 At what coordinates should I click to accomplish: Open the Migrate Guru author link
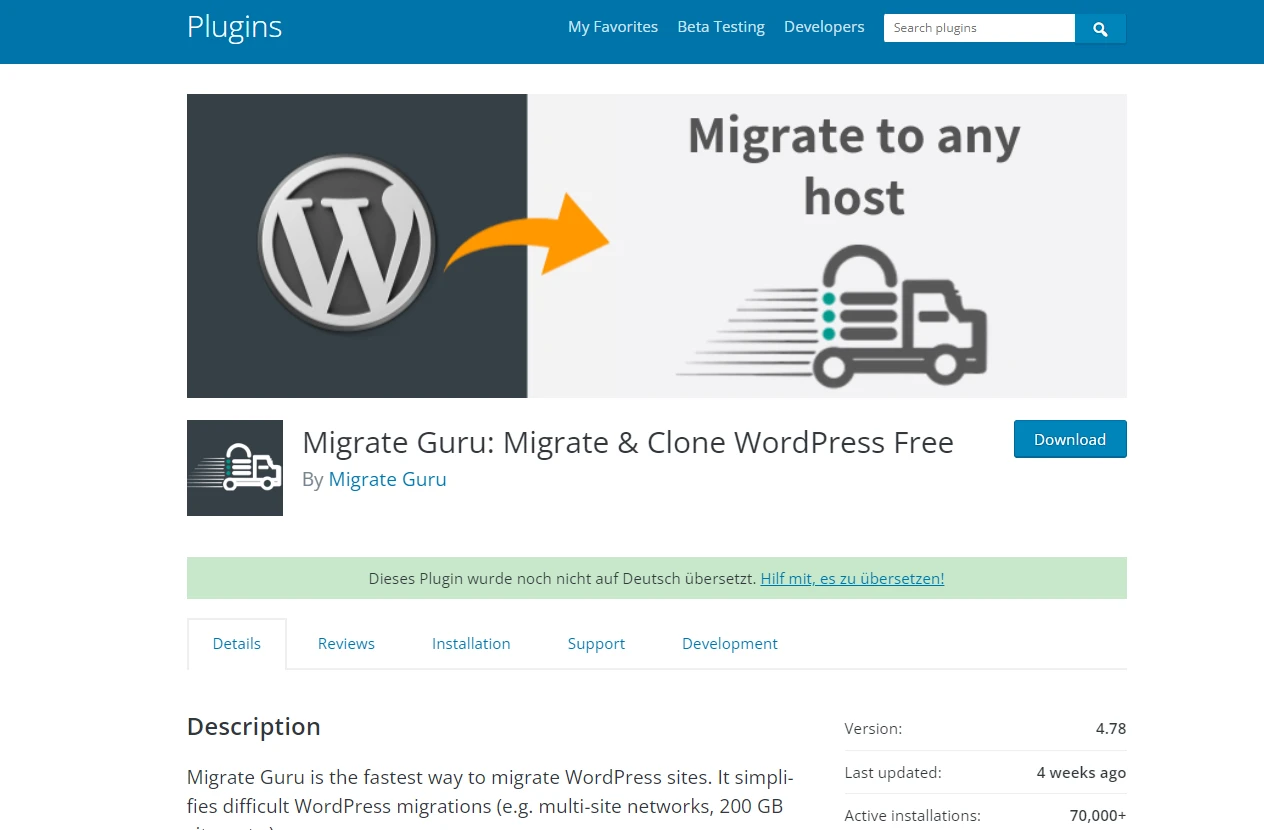click(387, 479)
